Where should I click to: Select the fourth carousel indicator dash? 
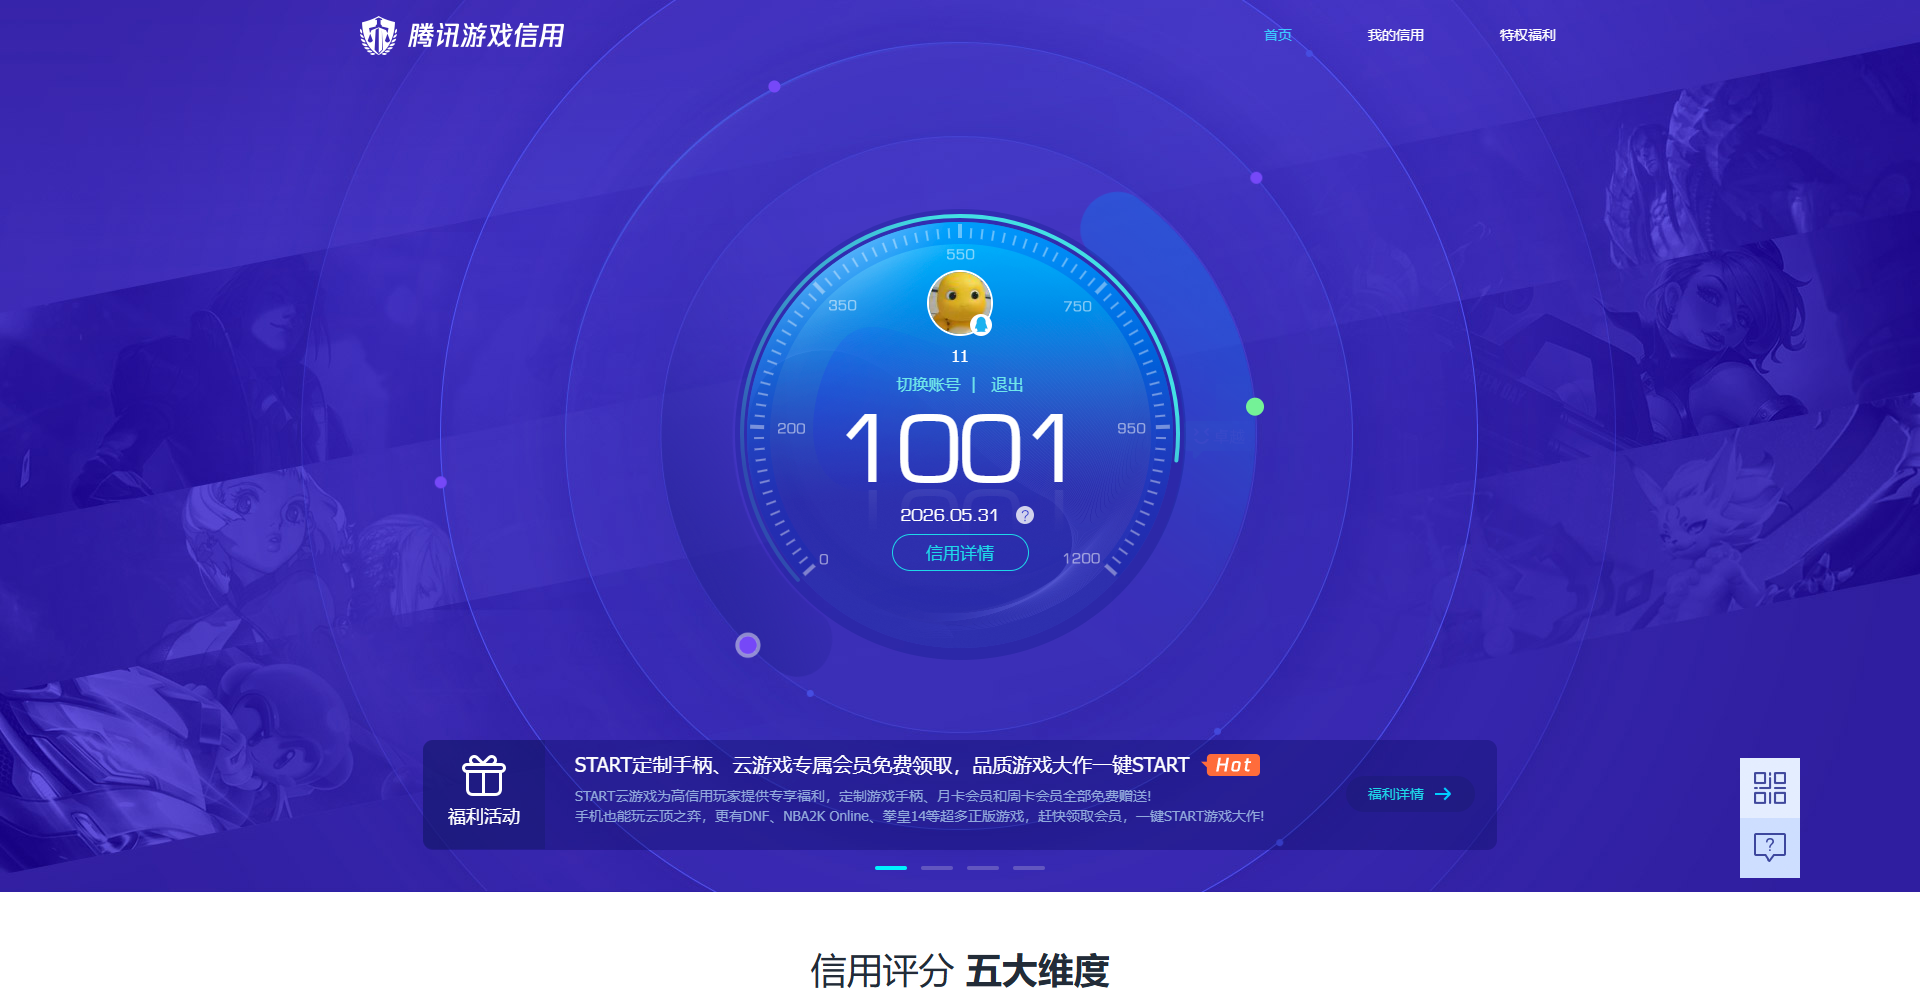pos(1029,868)
